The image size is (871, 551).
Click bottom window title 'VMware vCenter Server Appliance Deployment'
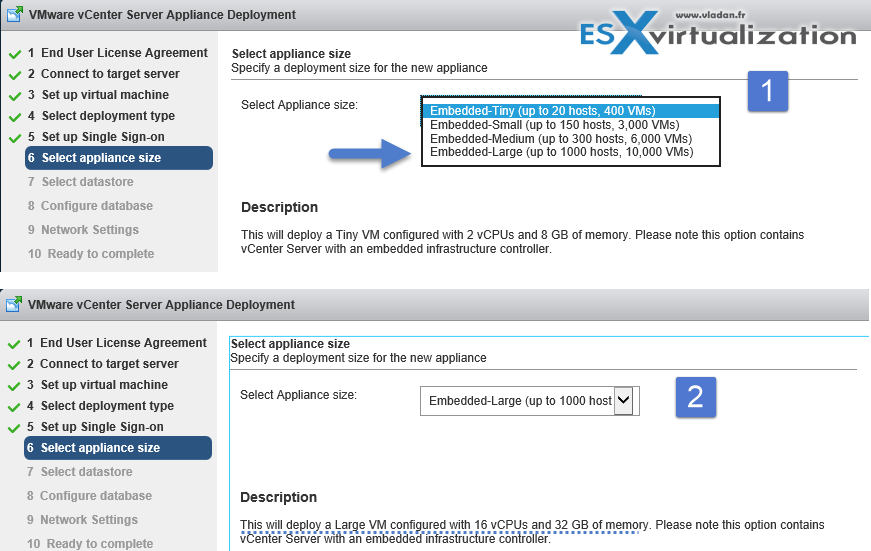(161, 304)
